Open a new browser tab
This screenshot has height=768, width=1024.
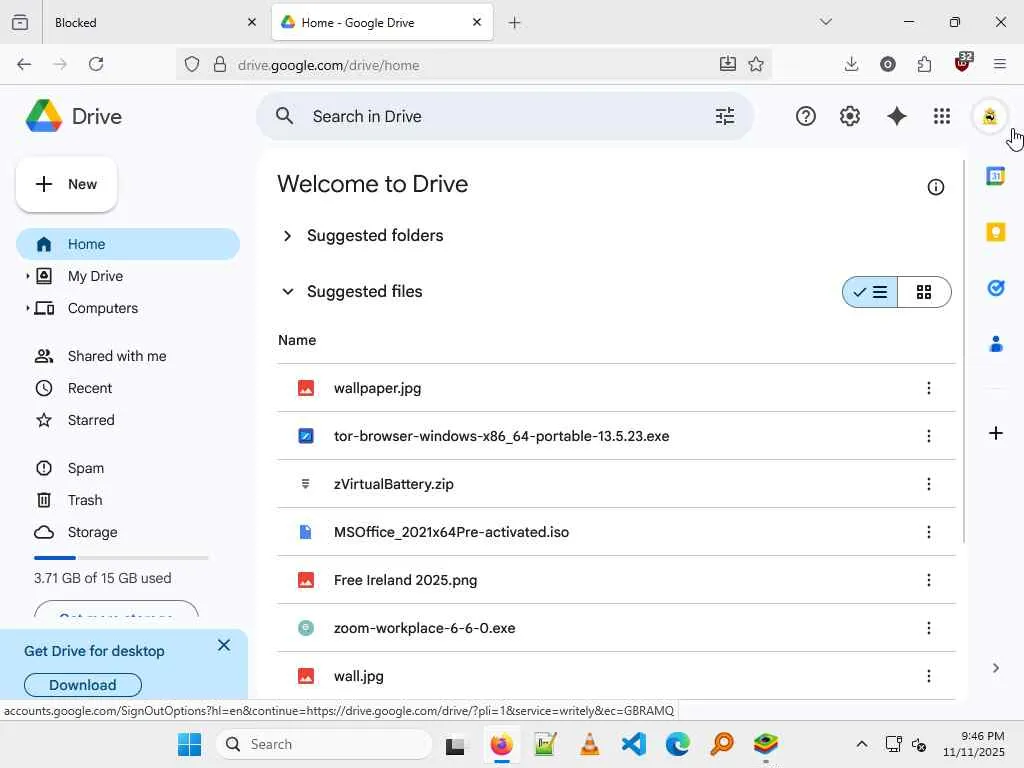[515, 23]
